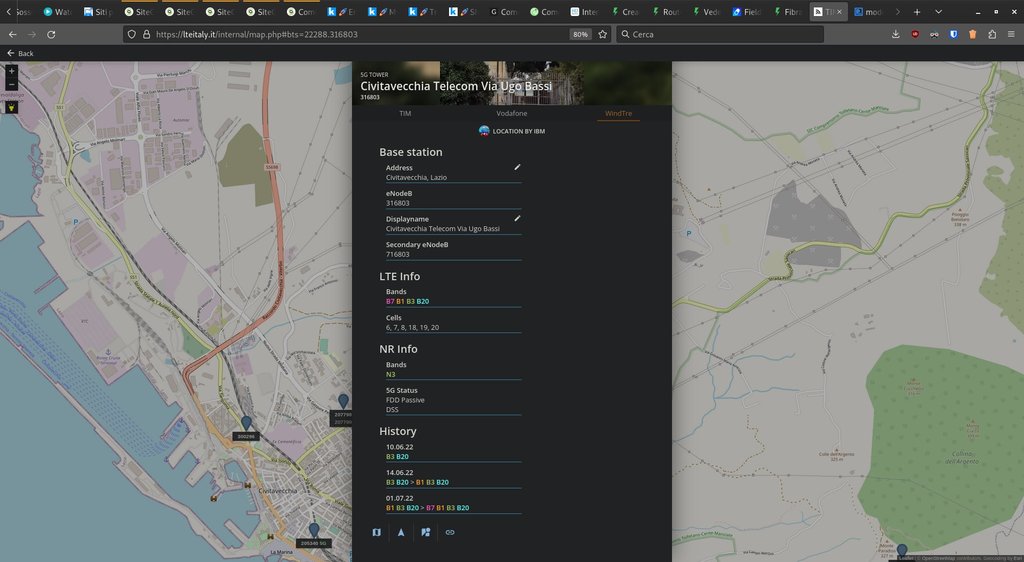Reload the page in the browser
This screenshot has height=562, width=1024.
(51, 34)
